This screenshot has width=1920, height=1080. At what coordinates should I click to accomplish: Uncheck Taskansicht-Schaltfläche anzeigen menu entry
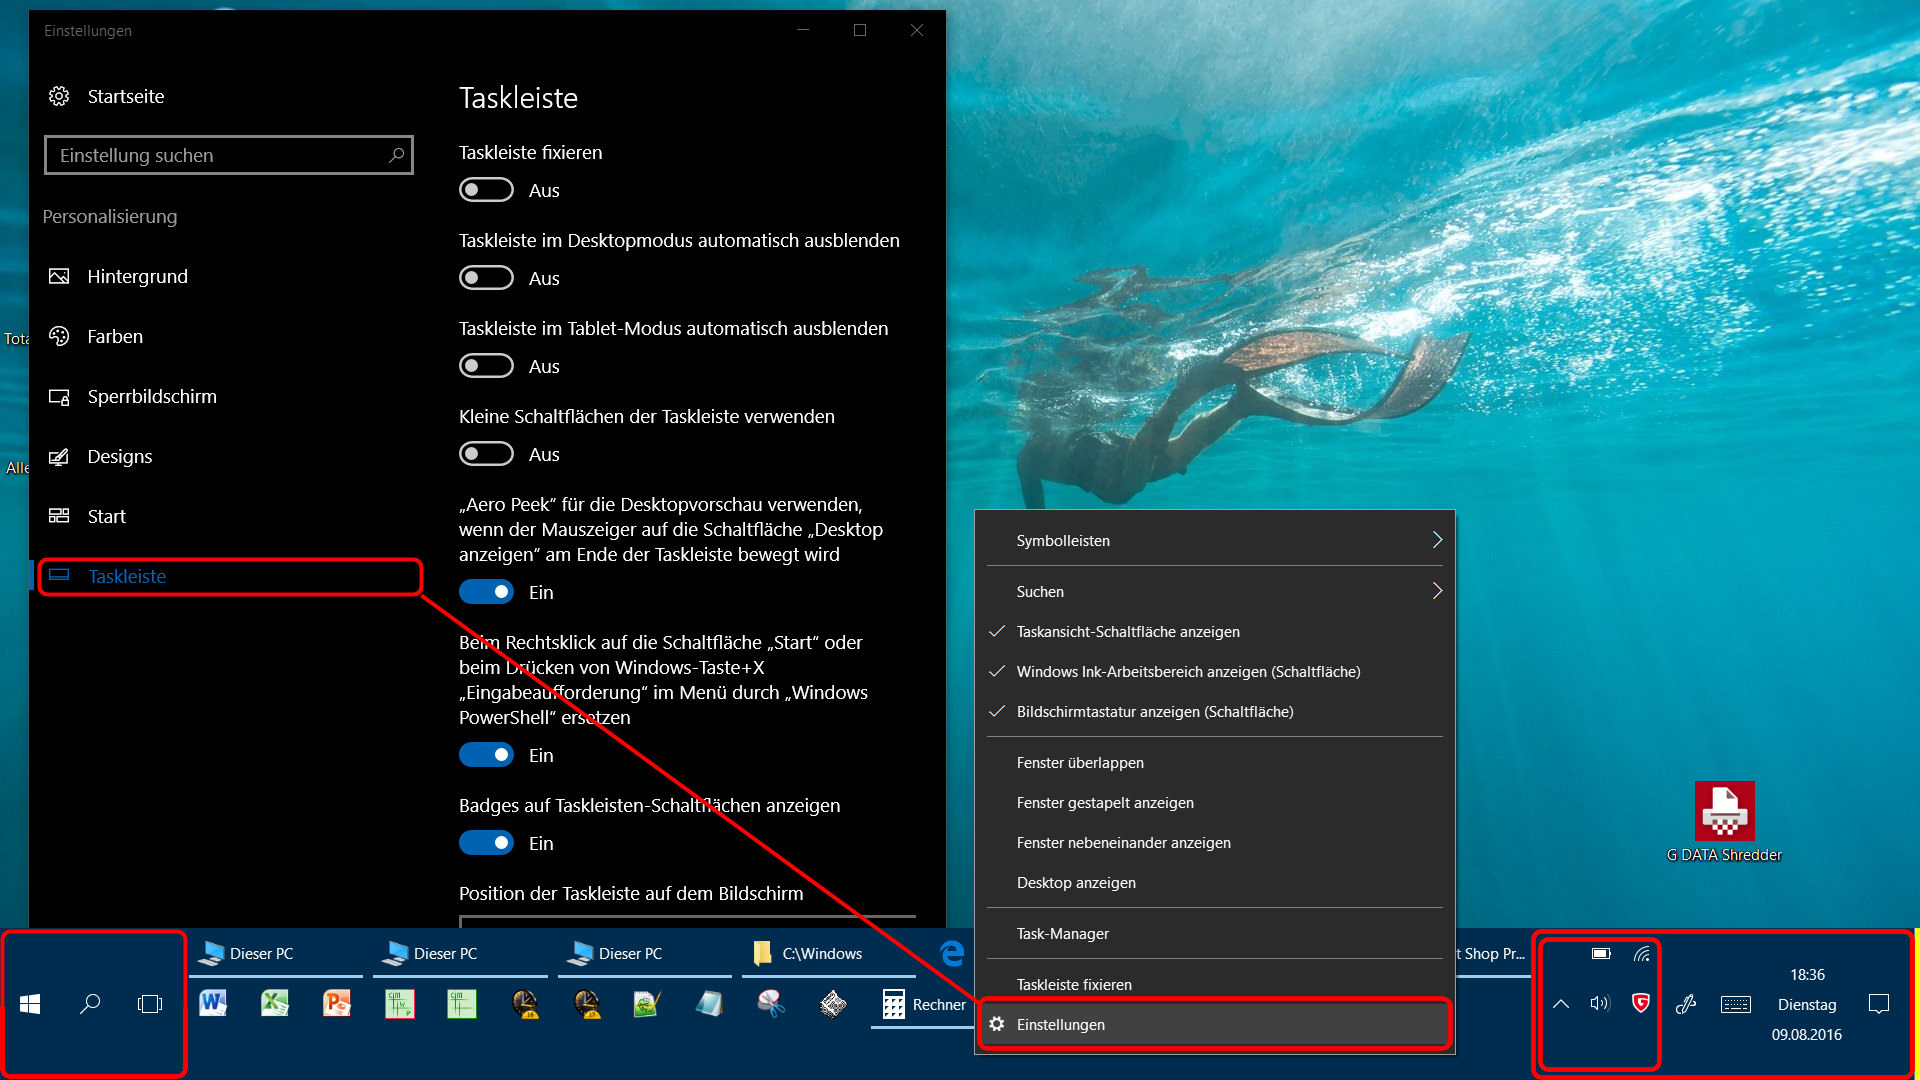pyautogui.click(x=1128, y=632)
